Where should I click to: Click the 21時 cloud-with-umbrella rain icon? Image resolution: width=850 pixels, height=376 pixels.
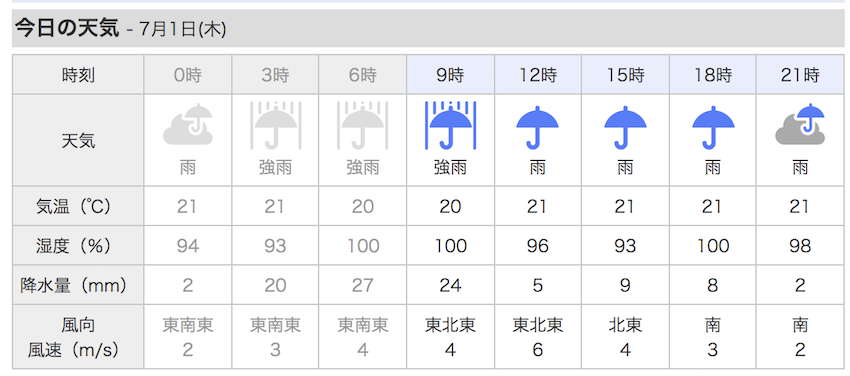[x=800, y=125]
